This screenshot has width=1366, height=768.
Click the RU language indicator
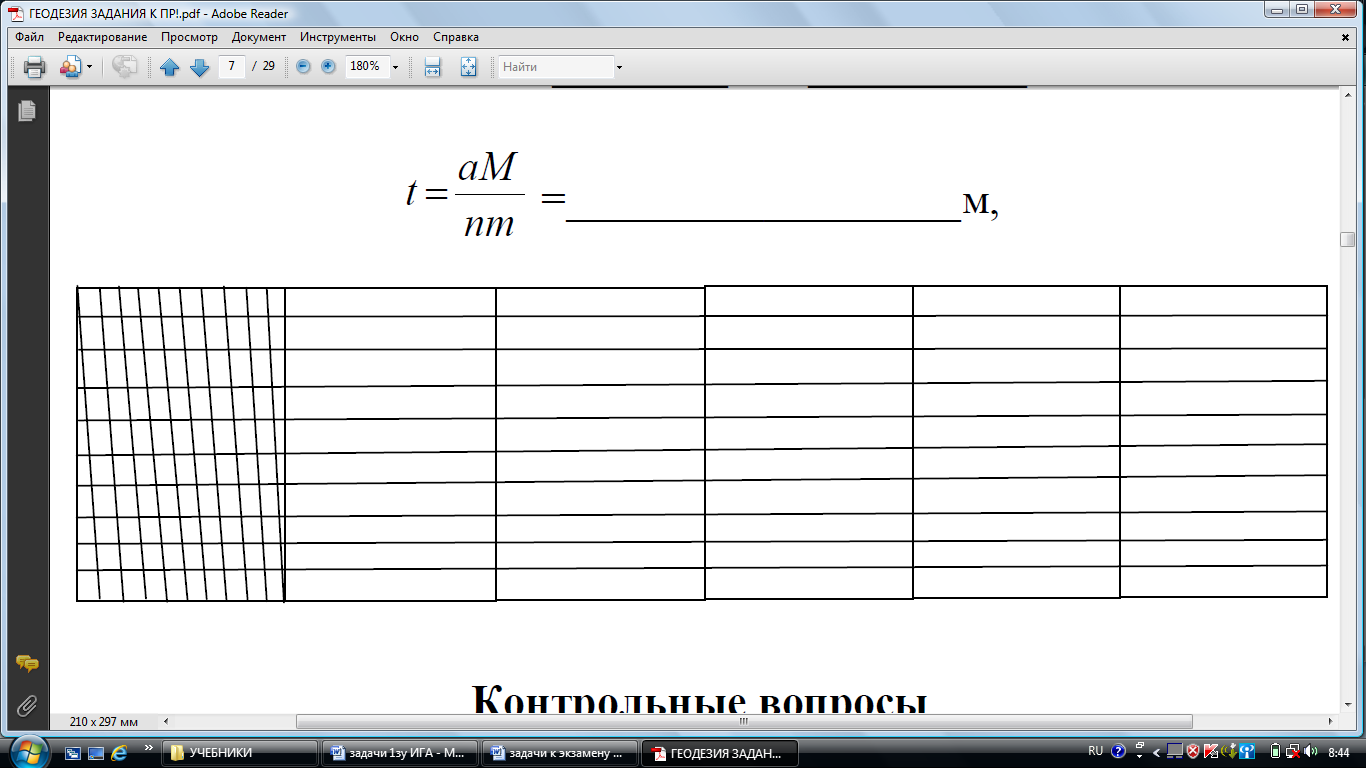coord(1095,751)
